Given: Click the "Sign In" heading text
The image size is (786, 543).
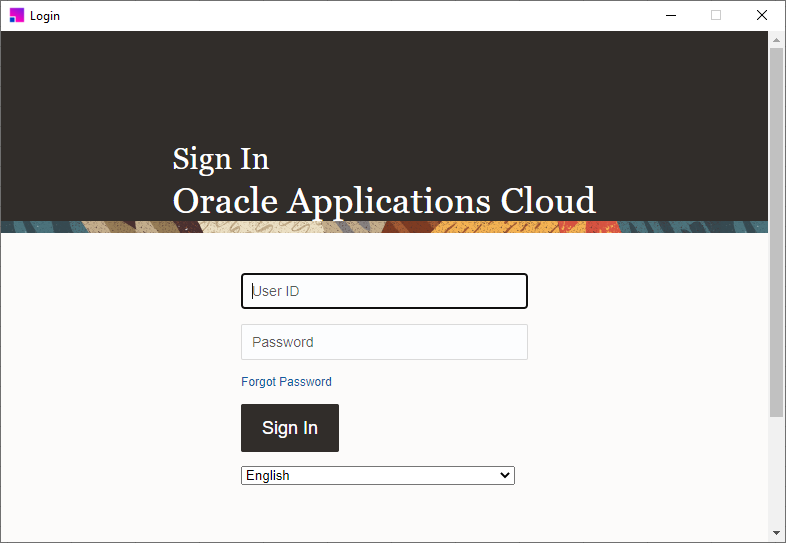Looking at the screenshot, I should coord(220,159).
